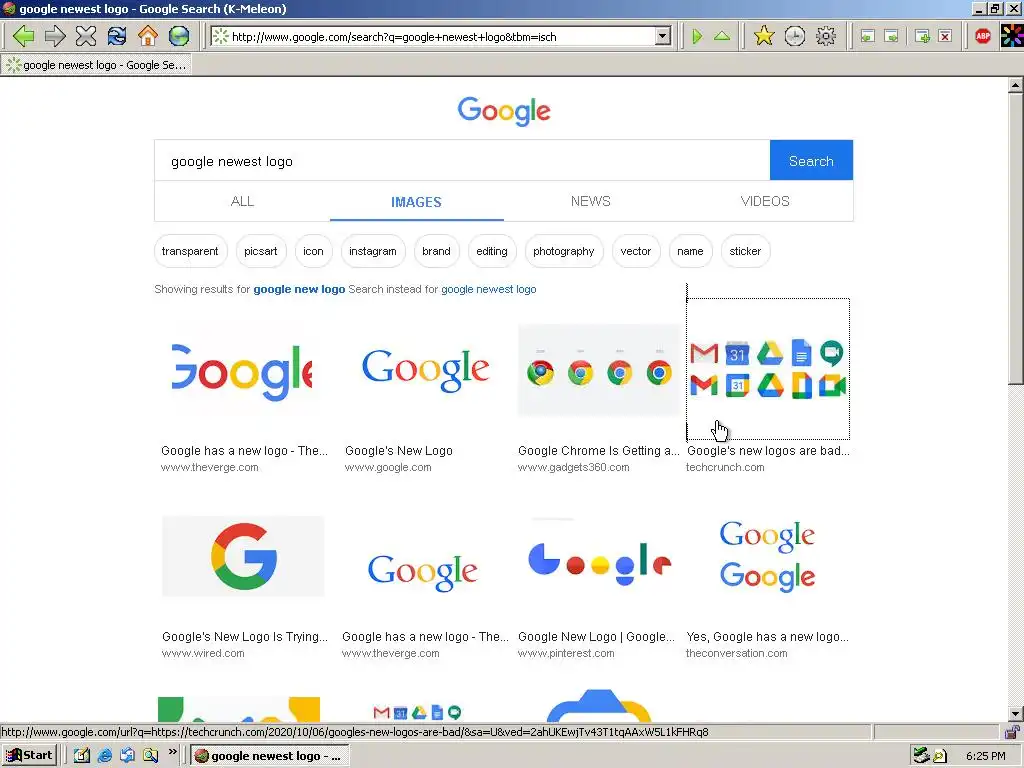This screenshot has height=768, width=1024.
Task: Stop loading with the X icon
Action: [86, 36]
